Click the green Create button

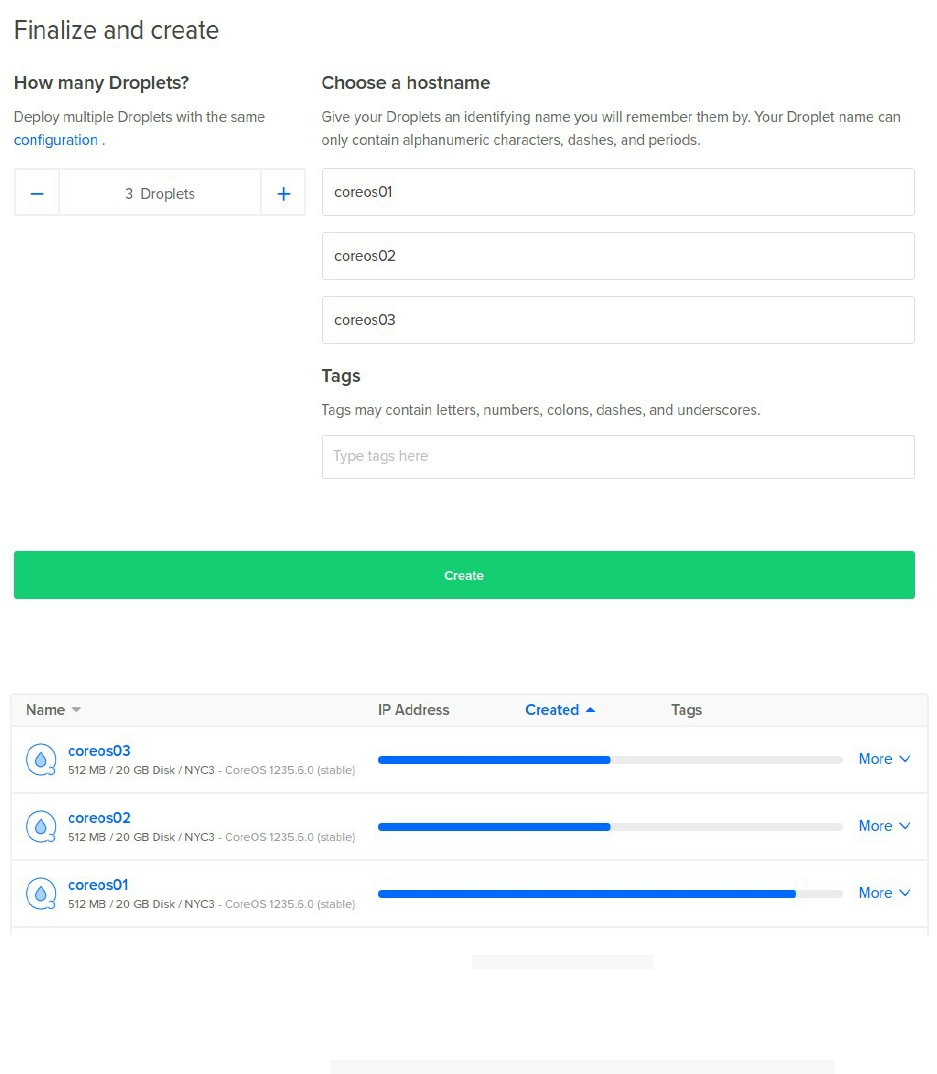[464, 575]
